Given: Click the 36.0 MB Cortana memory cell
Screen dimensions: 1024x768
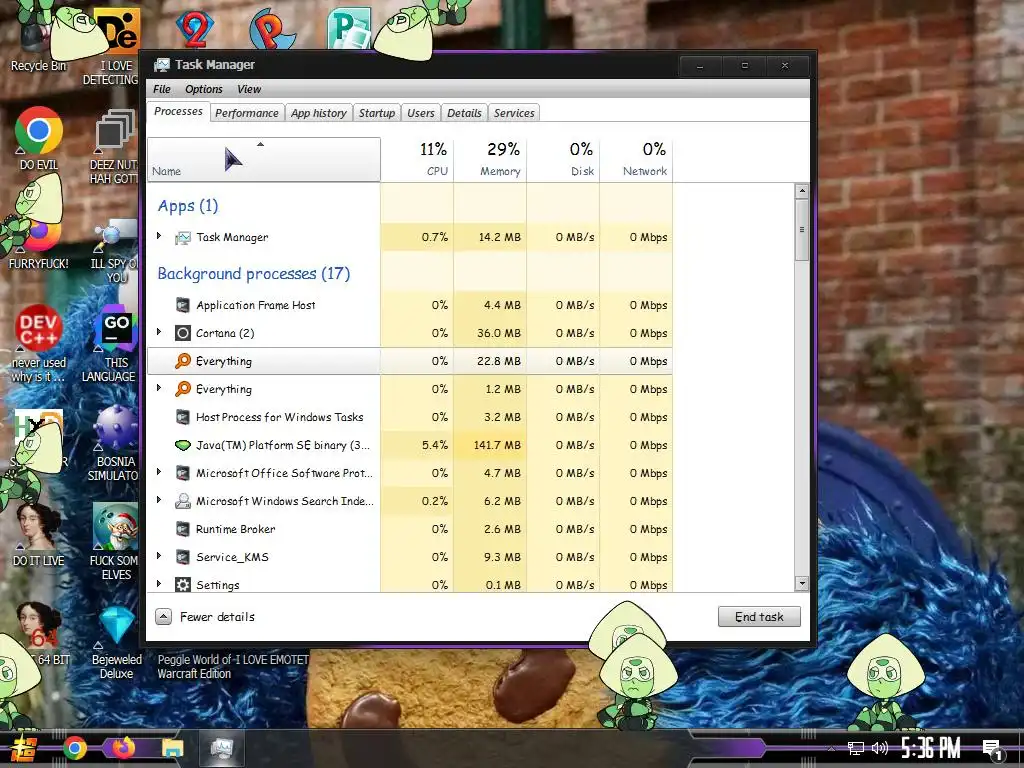Looking at the screenshot, I should (x=490, y=333).
